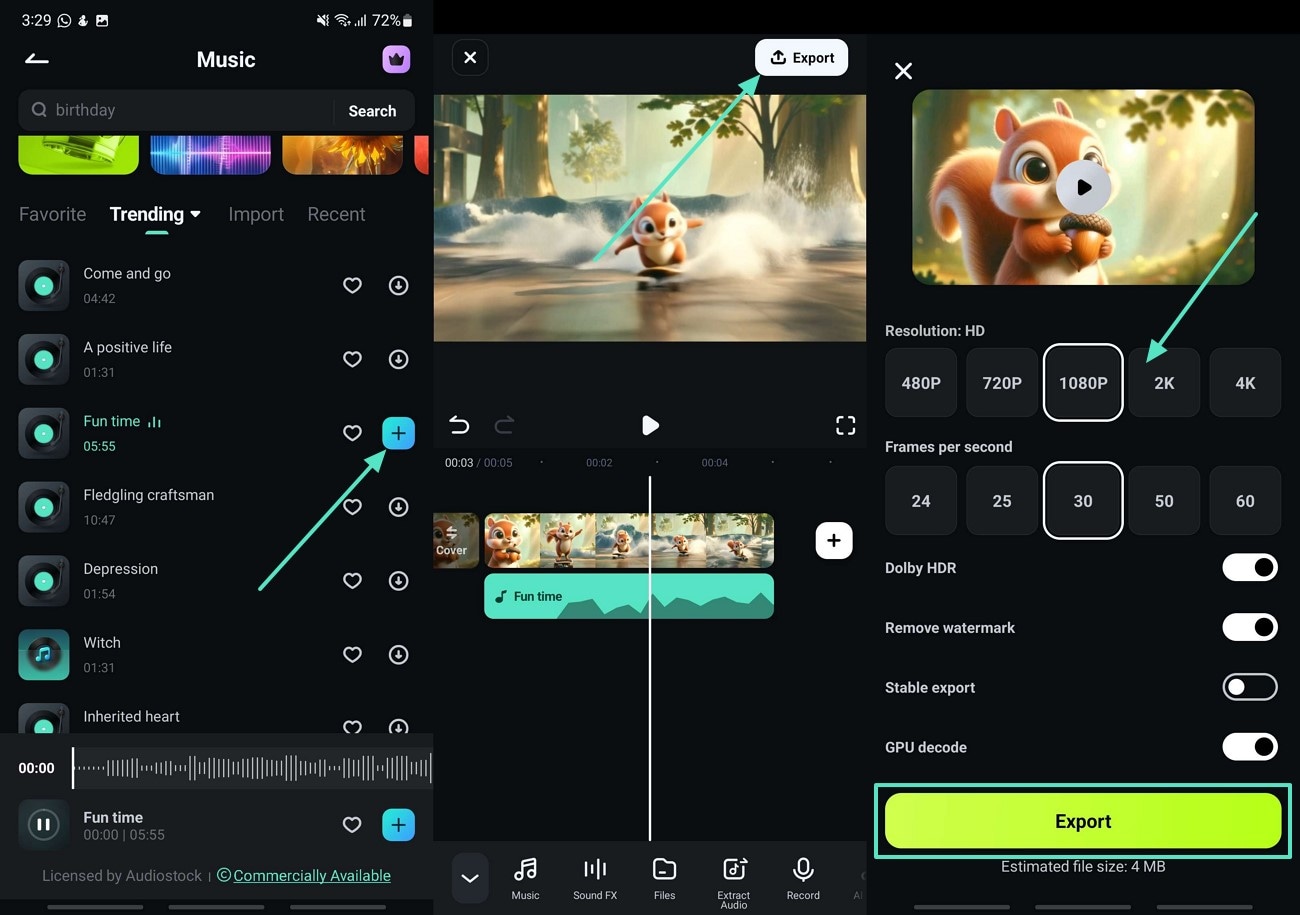Switch to Import tab
This screenshot has height=915, width=1300.
[x=256, y=214]
